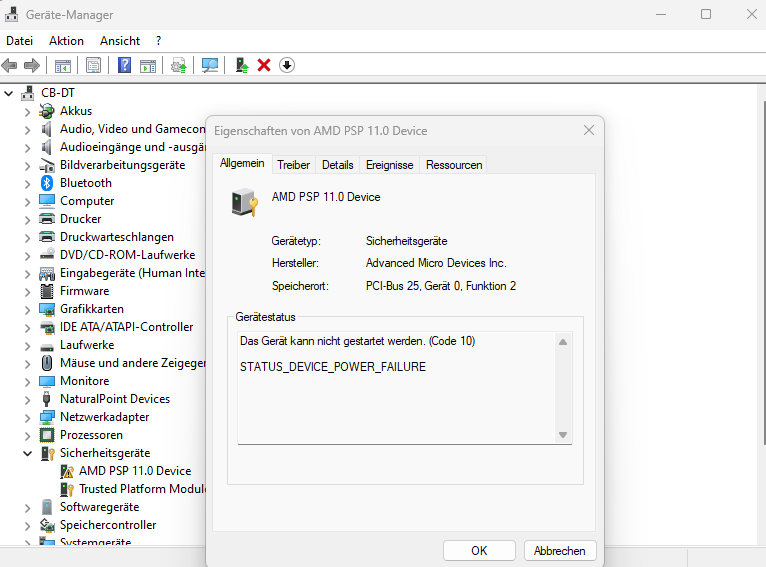Viewport: 766px width, 567px height.
Task: Expand the Softwaregeräte category
Action: click(27, 508)
